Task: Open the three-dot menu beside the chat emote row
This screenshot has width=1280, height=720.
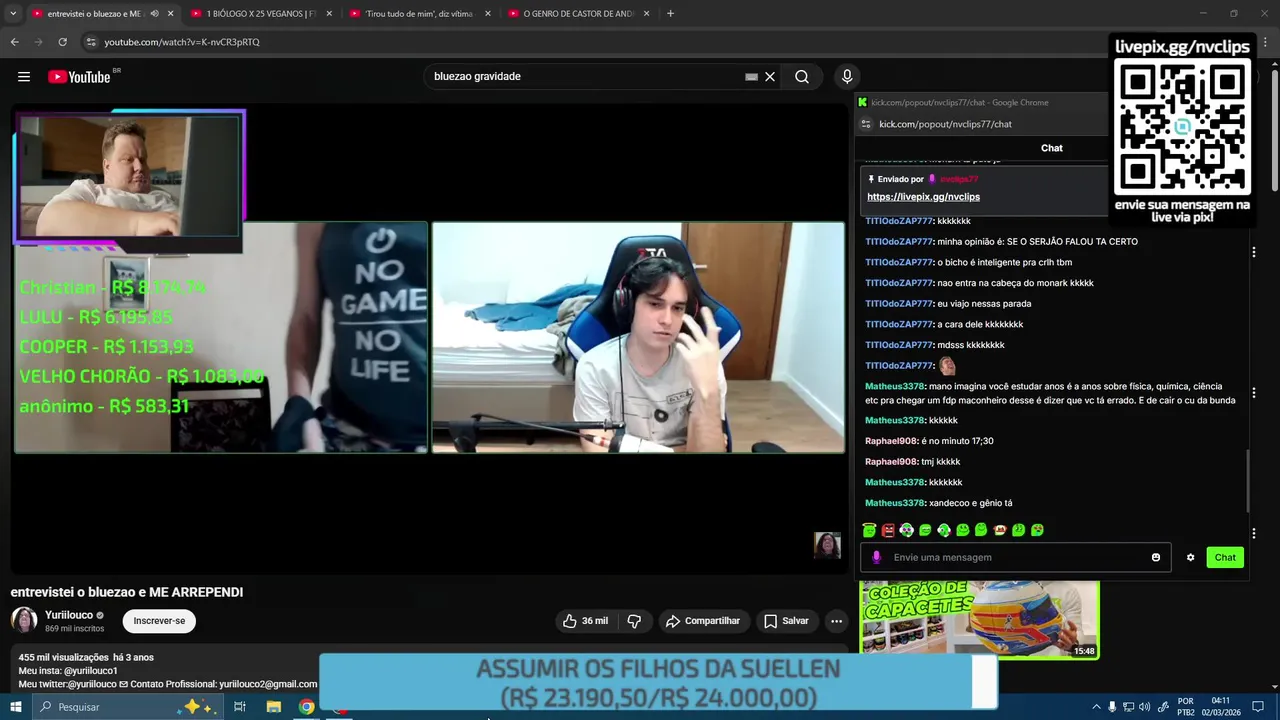Action: tap(1253, 533)
